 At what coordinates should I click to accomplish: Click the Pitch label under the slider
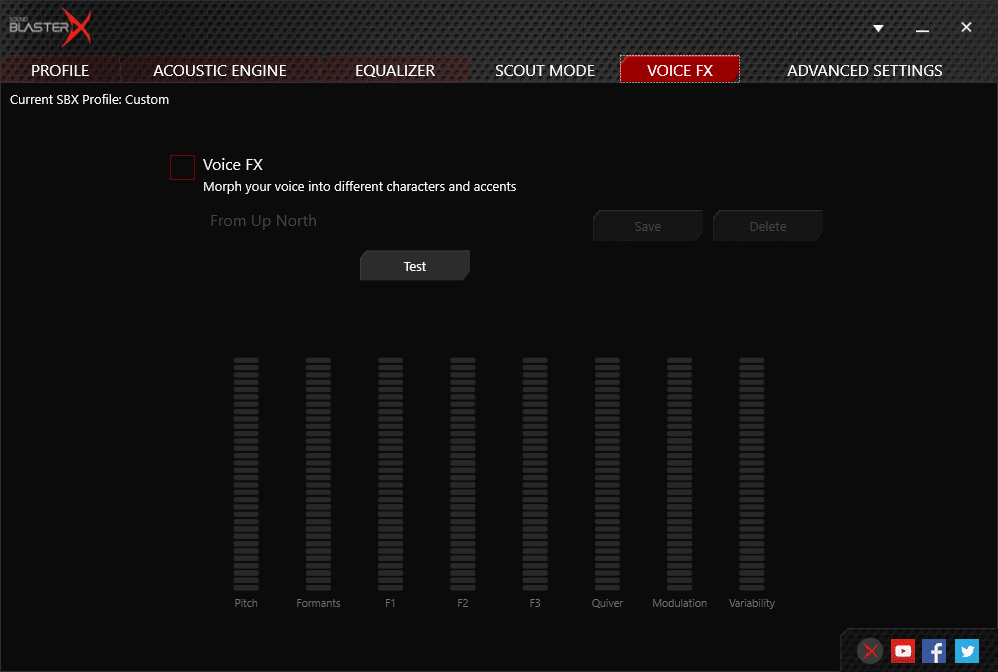point(246,603)
